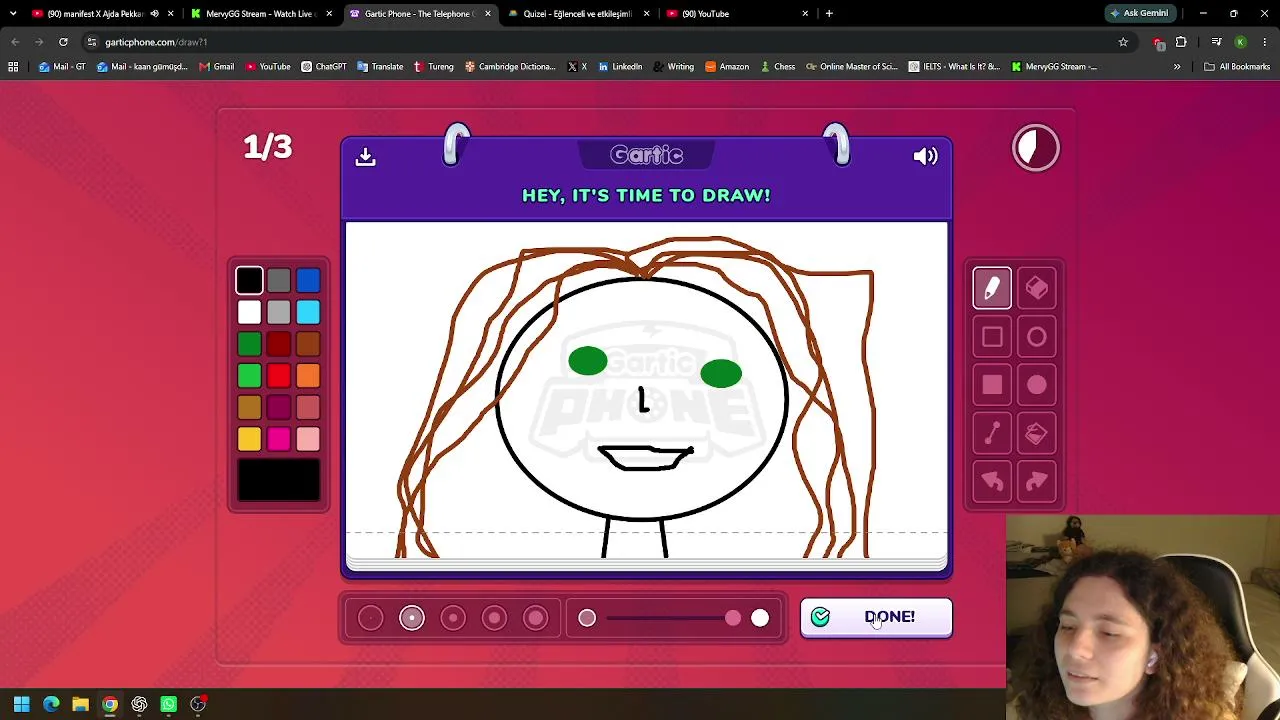The height and width of the screenshot is (720, 1280).
Task: Open the browser extensions puzzle icon
Action: click(1181, 42)
